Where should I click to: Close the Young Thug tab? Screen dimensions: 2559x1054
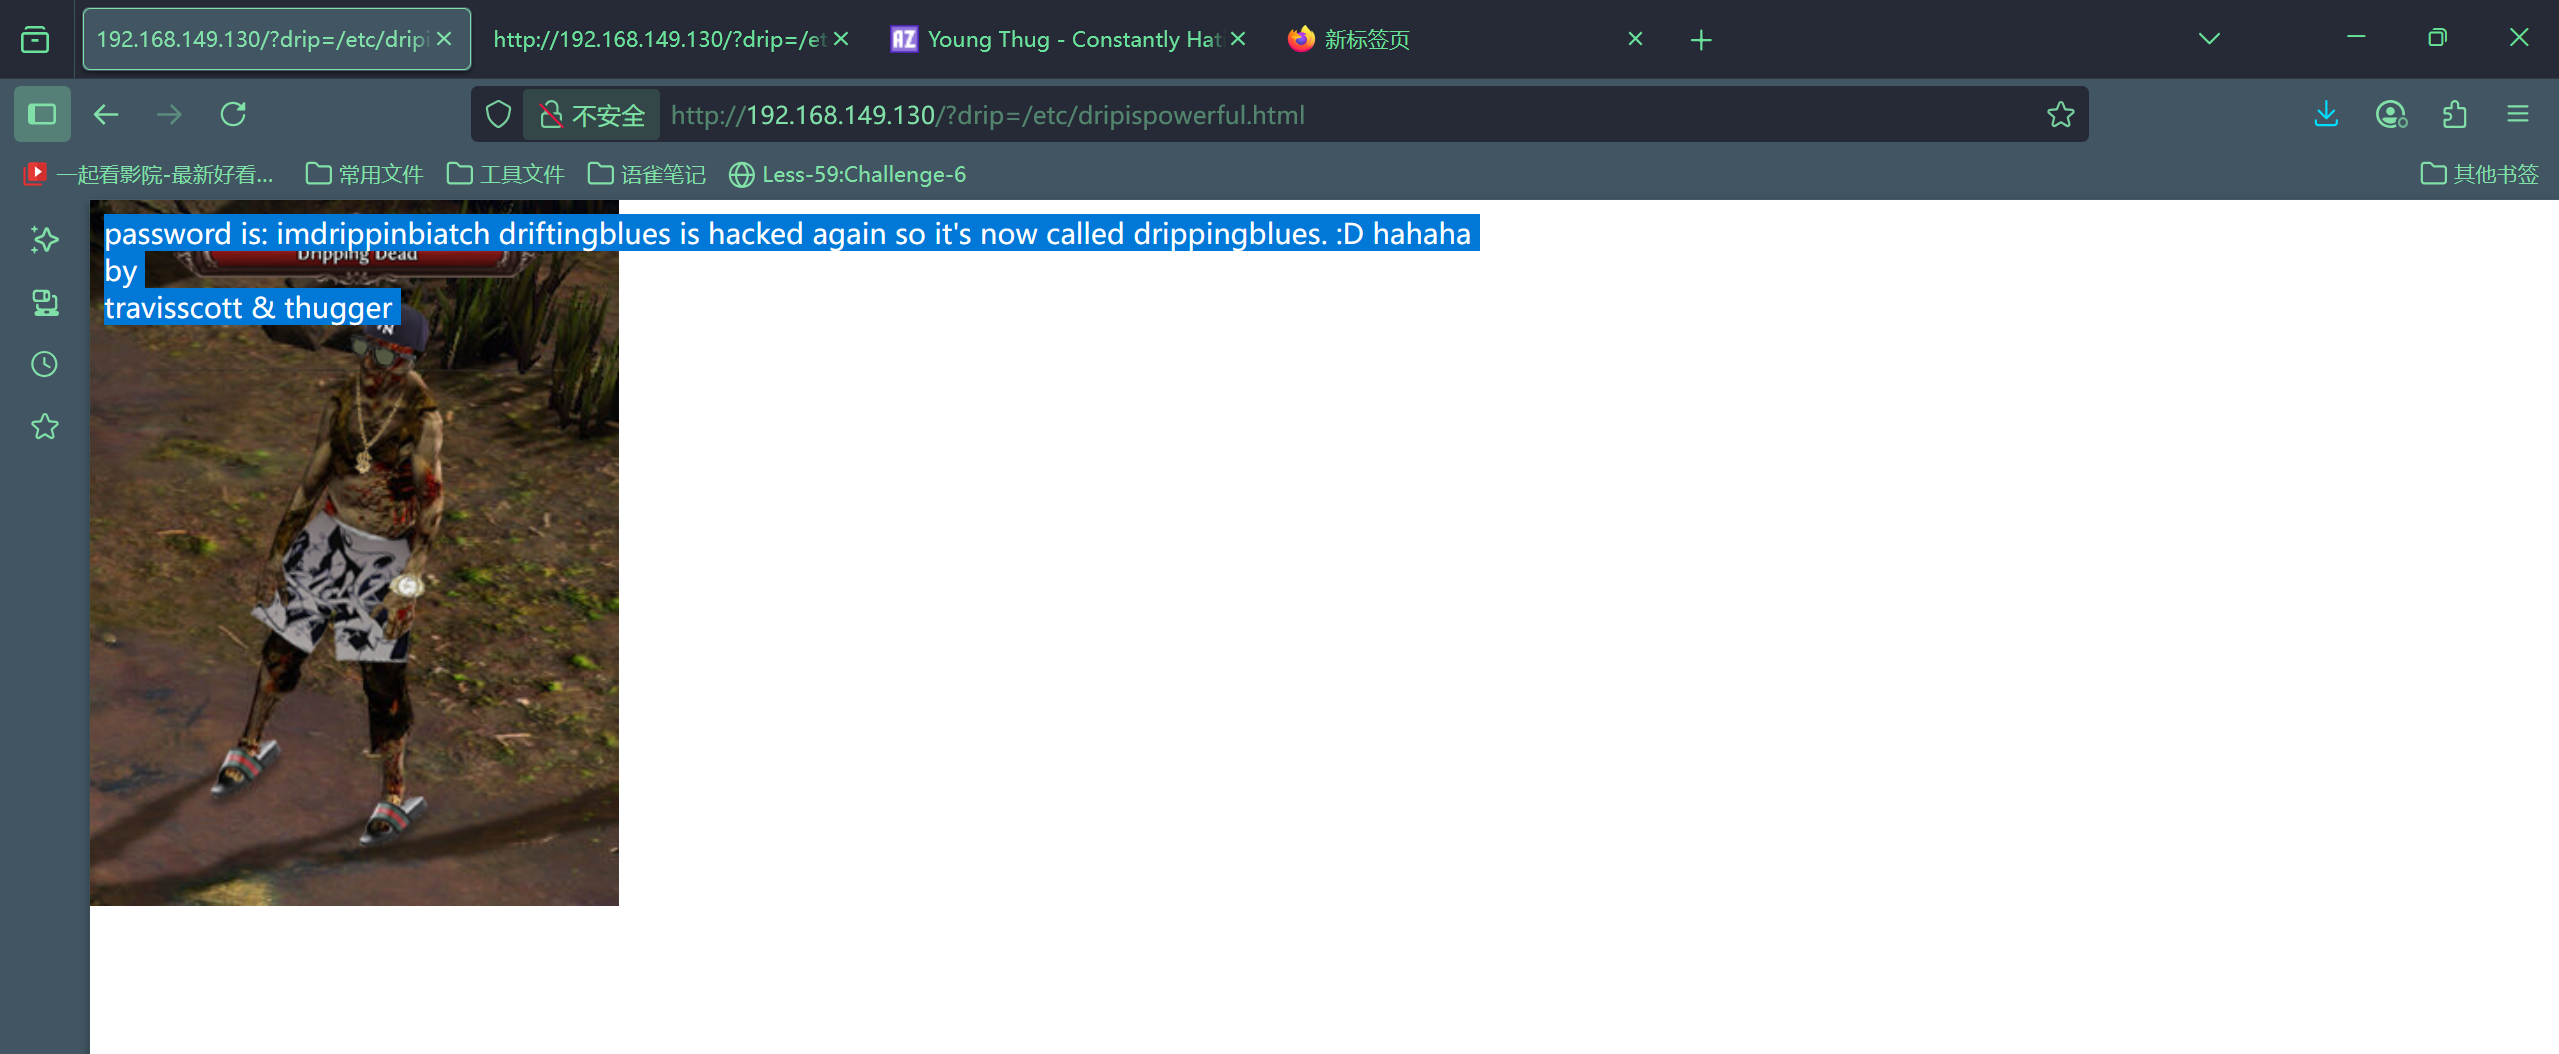click(1238, 39)
